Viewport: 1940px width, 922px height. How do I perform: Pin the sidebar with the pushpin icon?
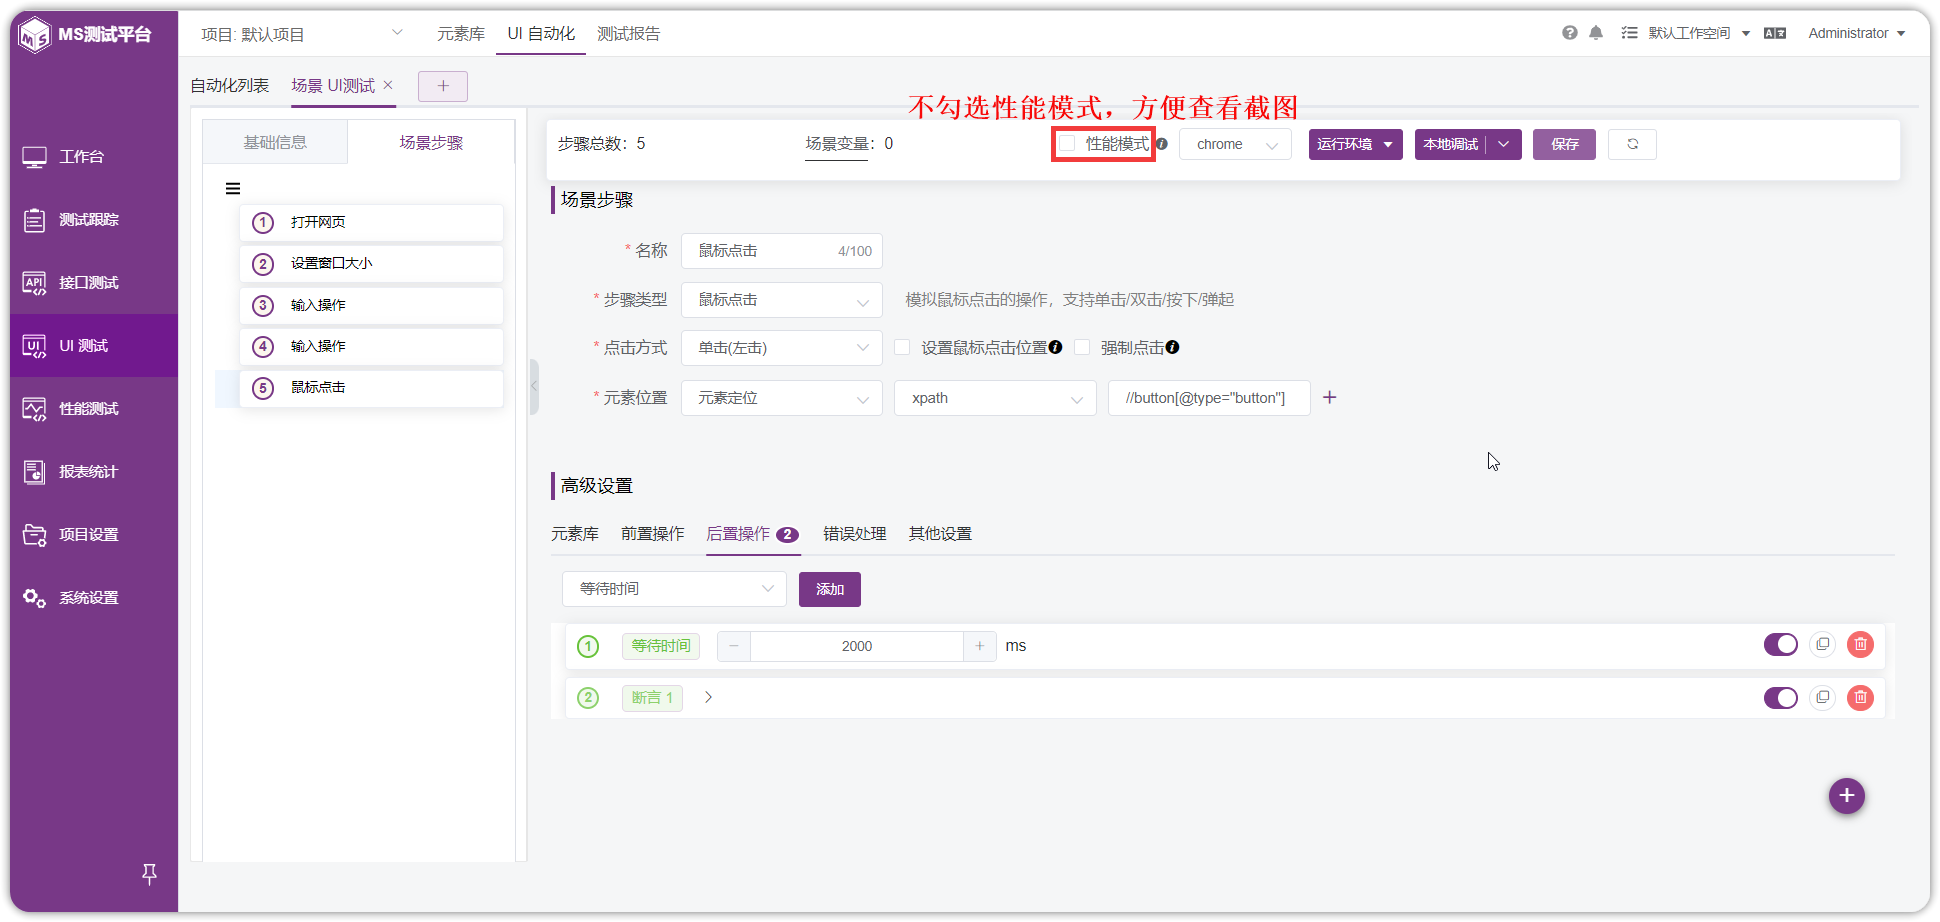pos(149,874)
